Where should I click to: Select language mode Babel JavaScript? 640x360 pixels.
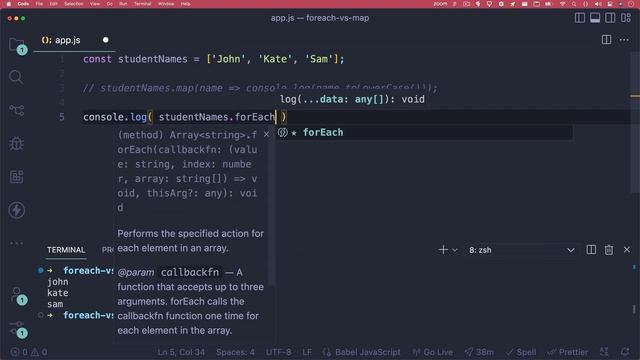[362, 352]
